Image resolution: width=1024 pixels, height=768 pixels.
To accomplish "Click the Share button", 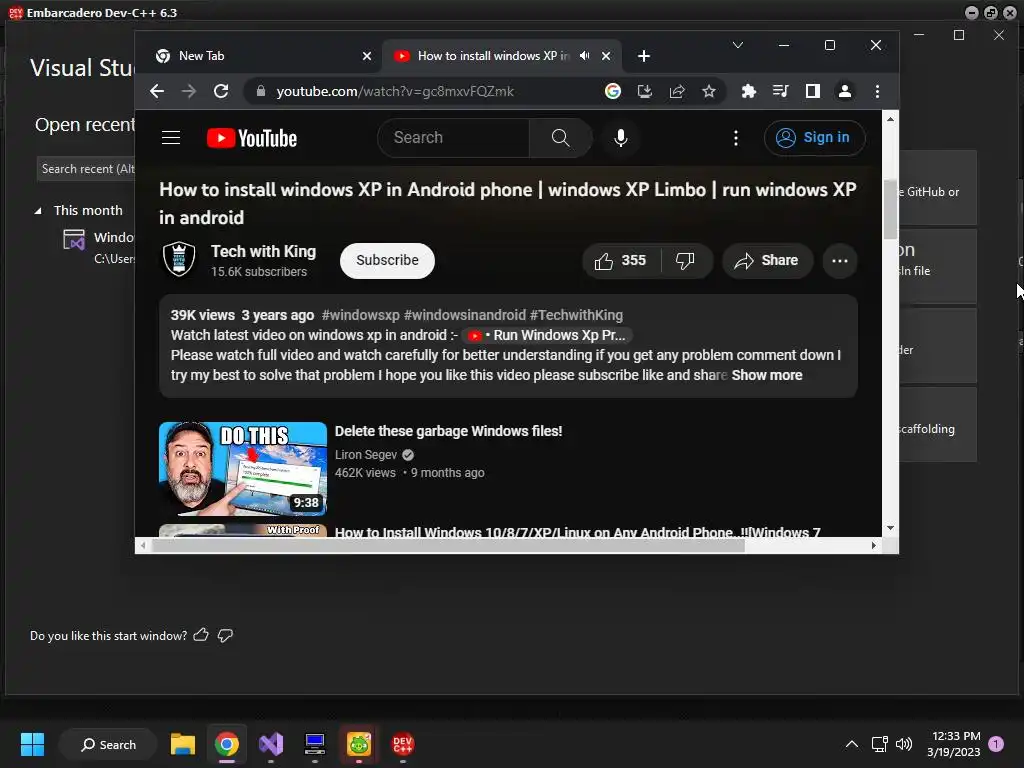I will click(x=767, y=261).
